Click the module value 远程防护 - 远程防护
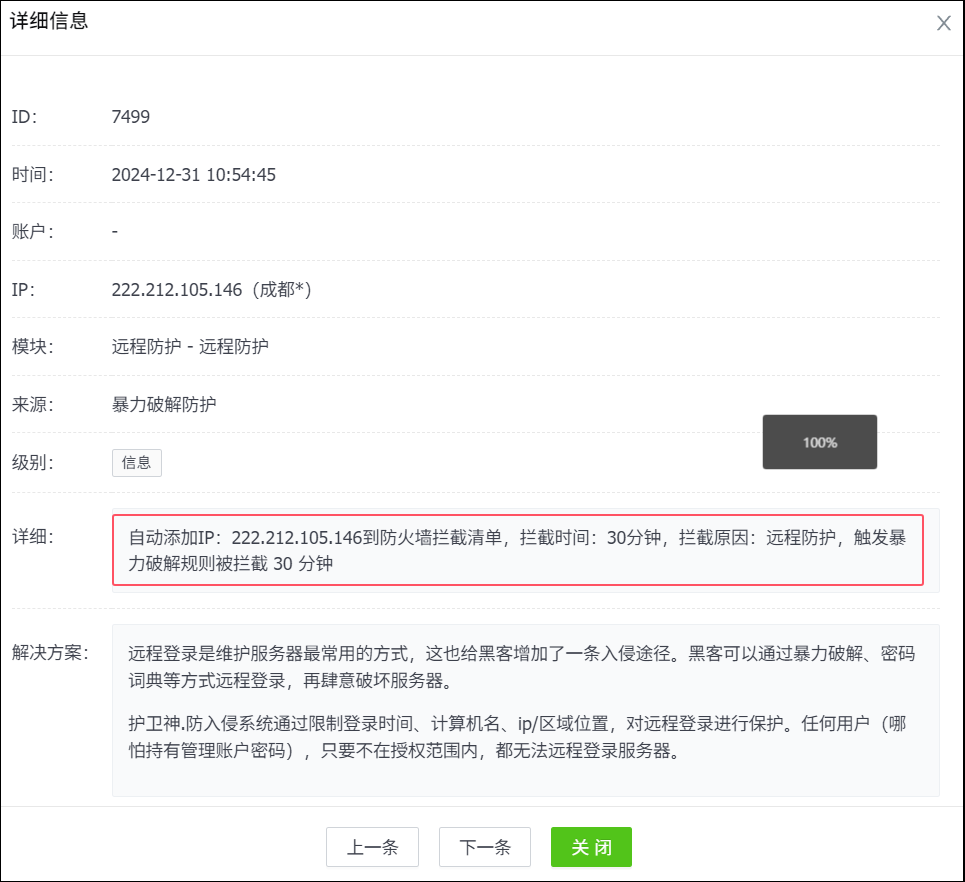This screenshot has height=882, width=965. click(190, 347)
